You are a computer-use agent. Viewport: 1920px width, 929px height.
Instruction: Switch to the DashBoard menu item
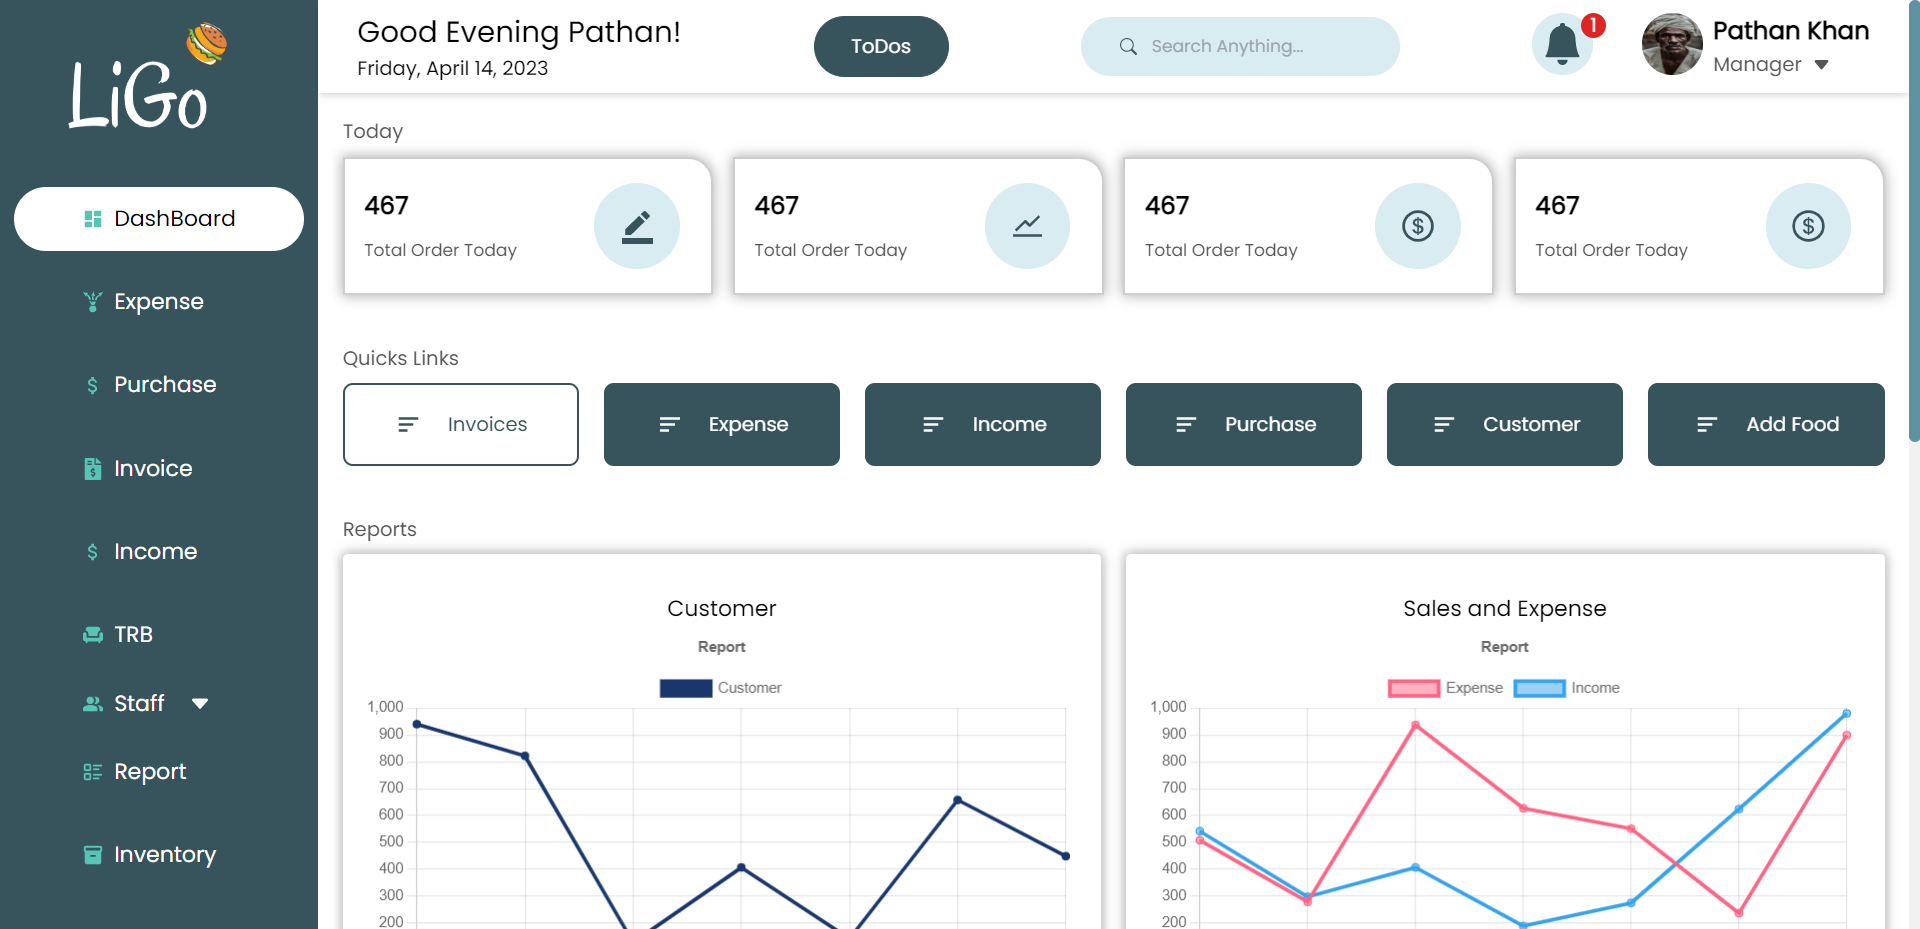tap(158, 218)
